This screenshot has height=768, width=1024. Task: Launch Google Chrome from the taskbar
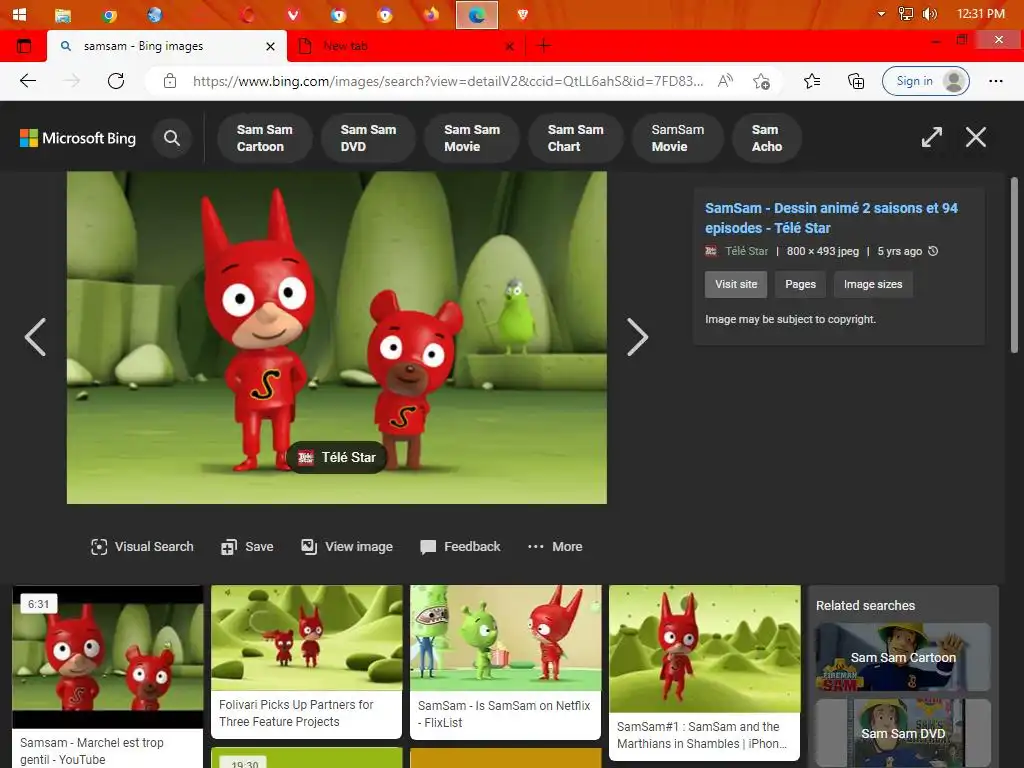click(109, 14)
